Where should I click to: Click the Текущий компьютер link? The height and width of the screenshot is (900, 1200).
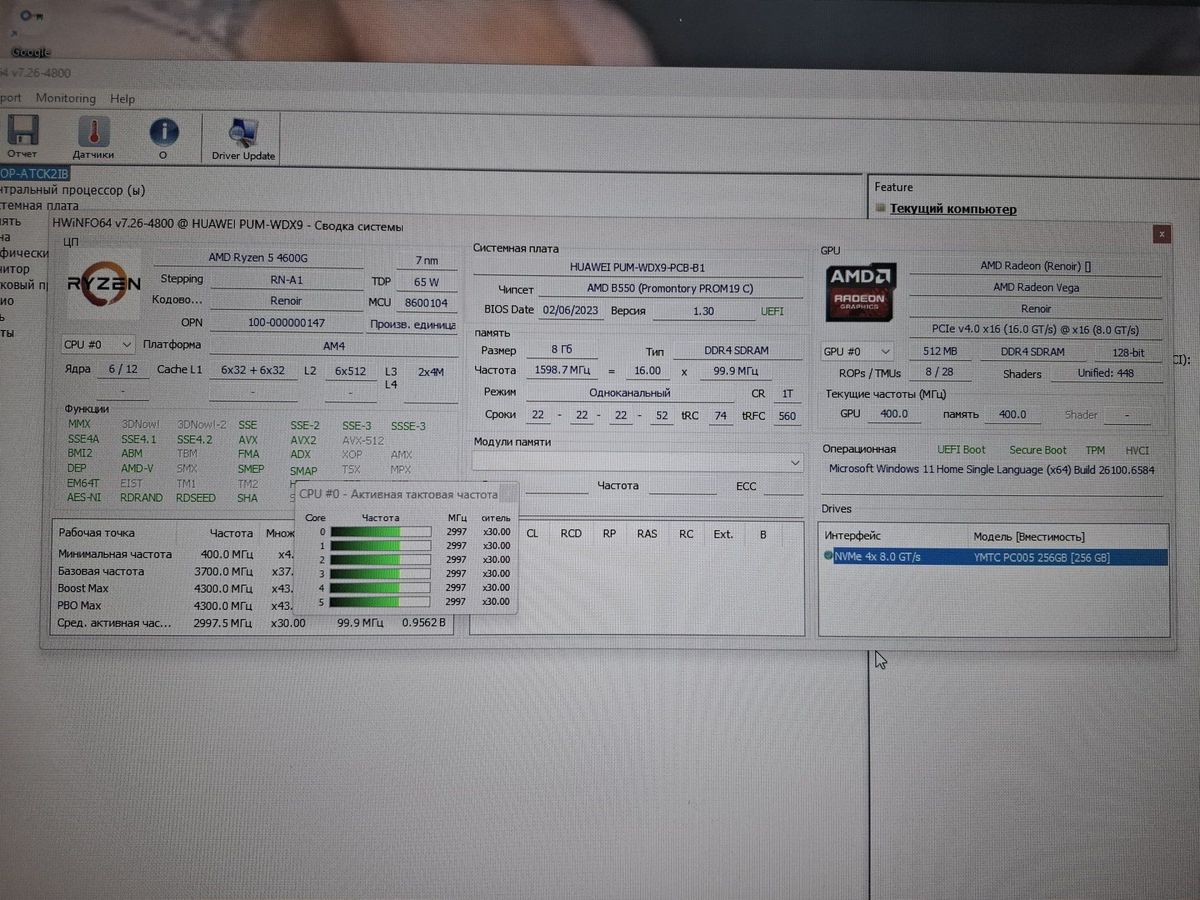click(x=953, y=209)
